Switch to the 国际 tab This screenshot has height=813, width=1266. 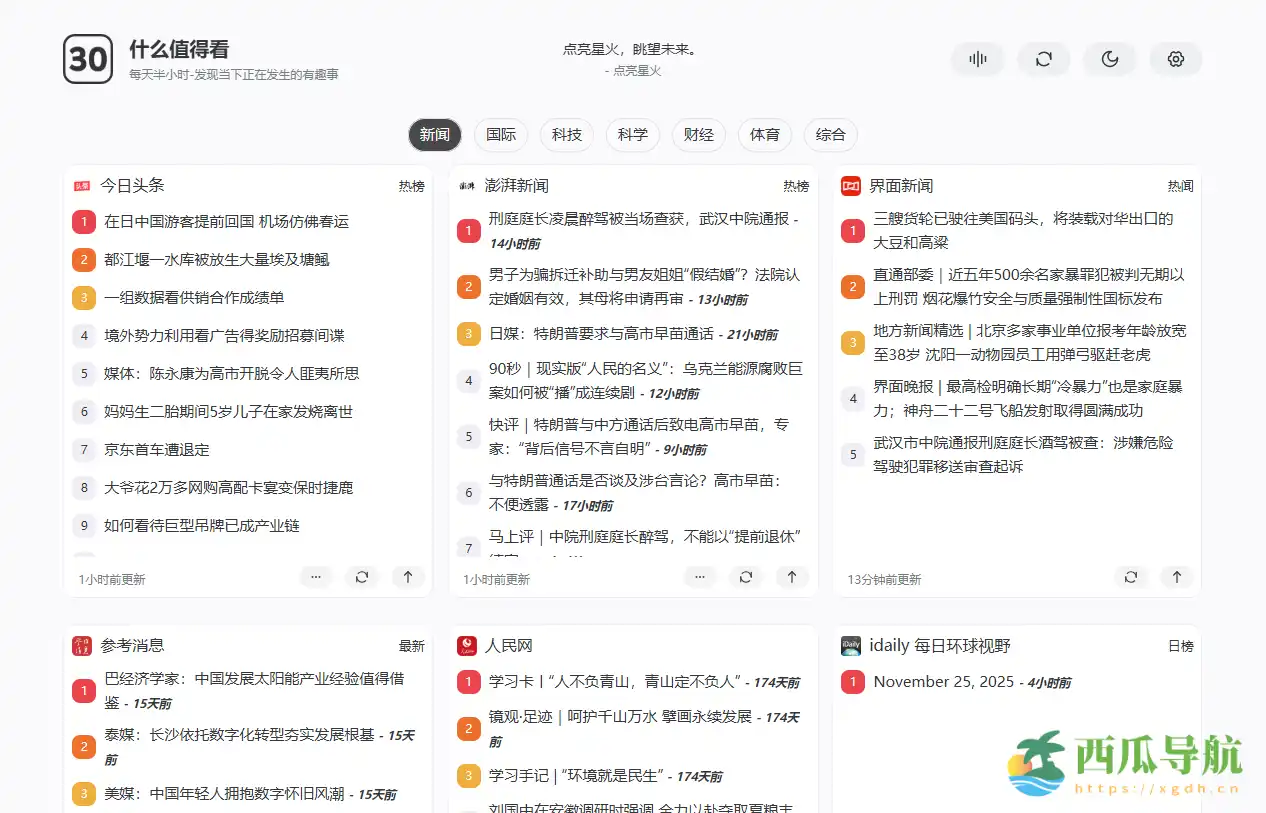[500, 135]
